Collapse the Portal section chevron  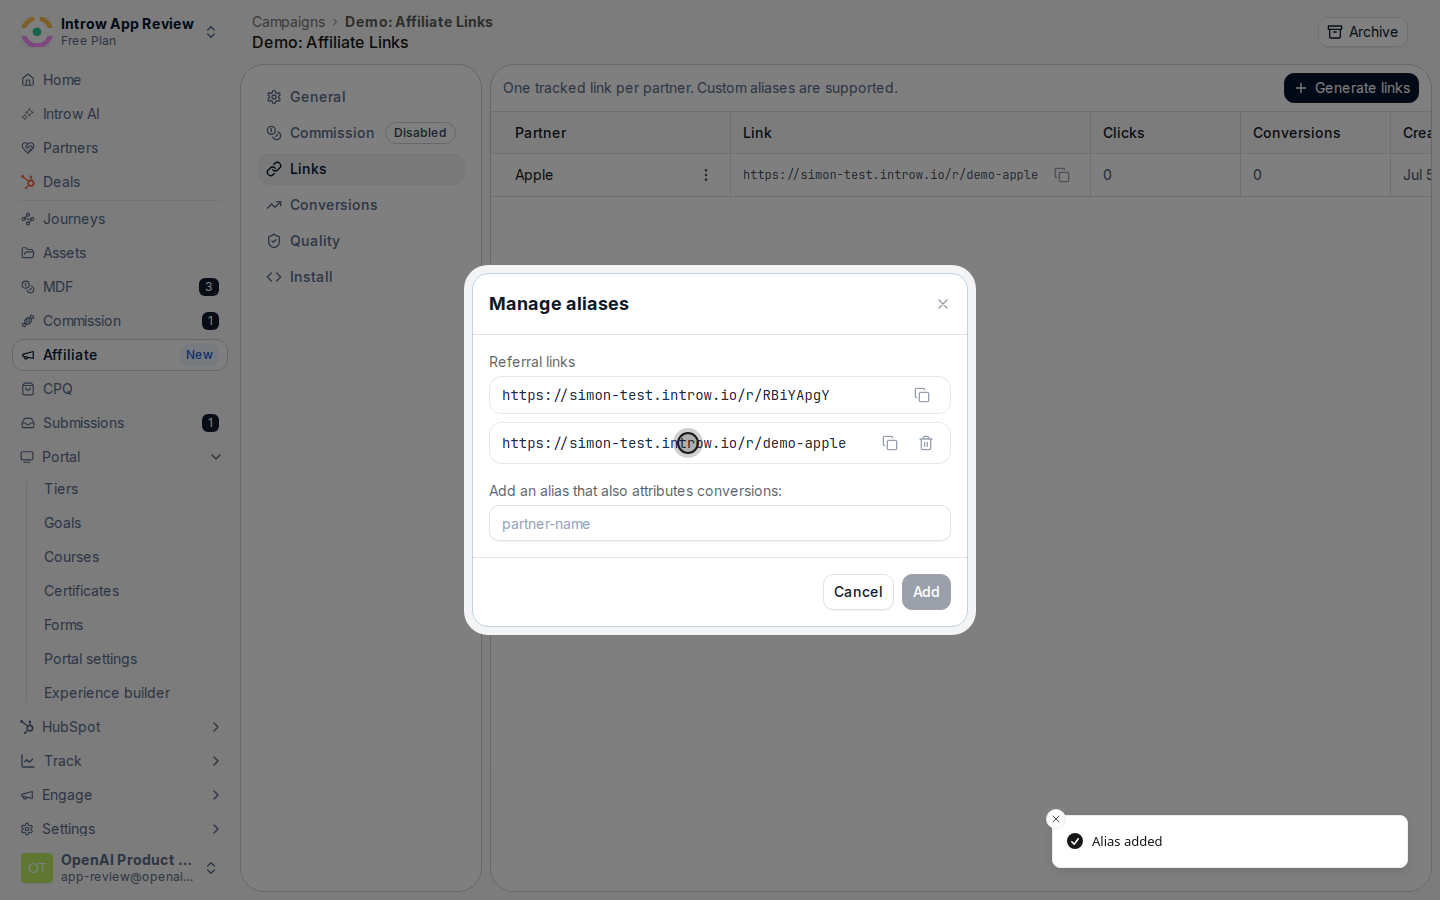pos(216,457)
